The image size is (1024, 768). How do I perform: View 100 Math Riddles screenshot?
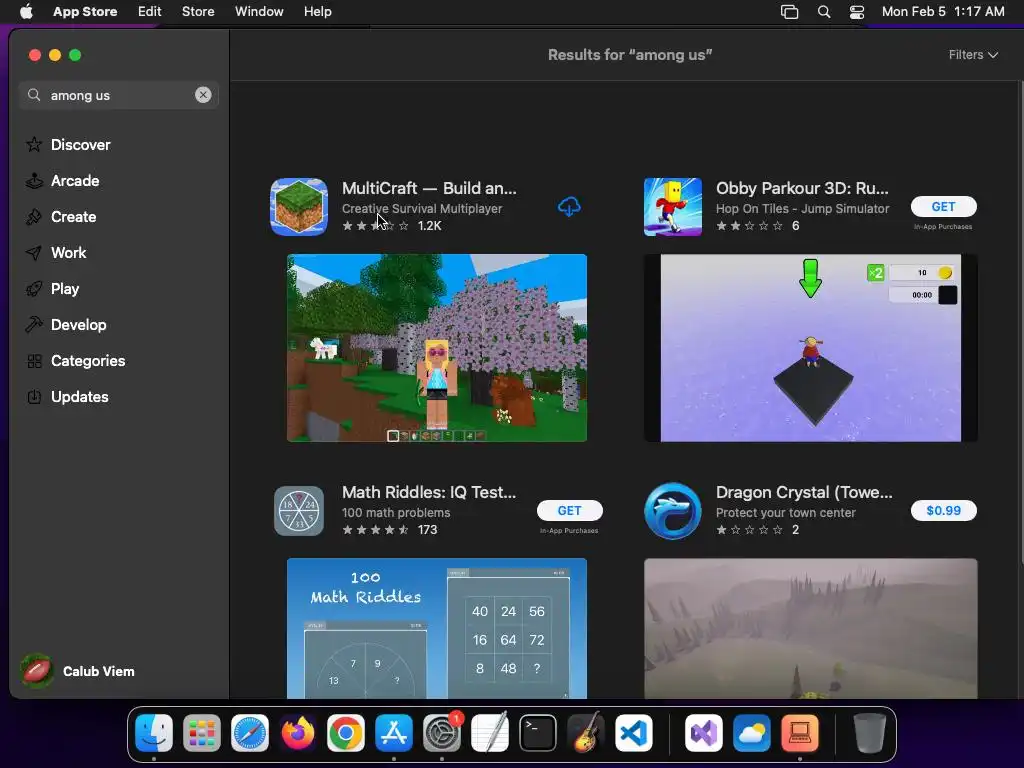[x=437, y=628]
